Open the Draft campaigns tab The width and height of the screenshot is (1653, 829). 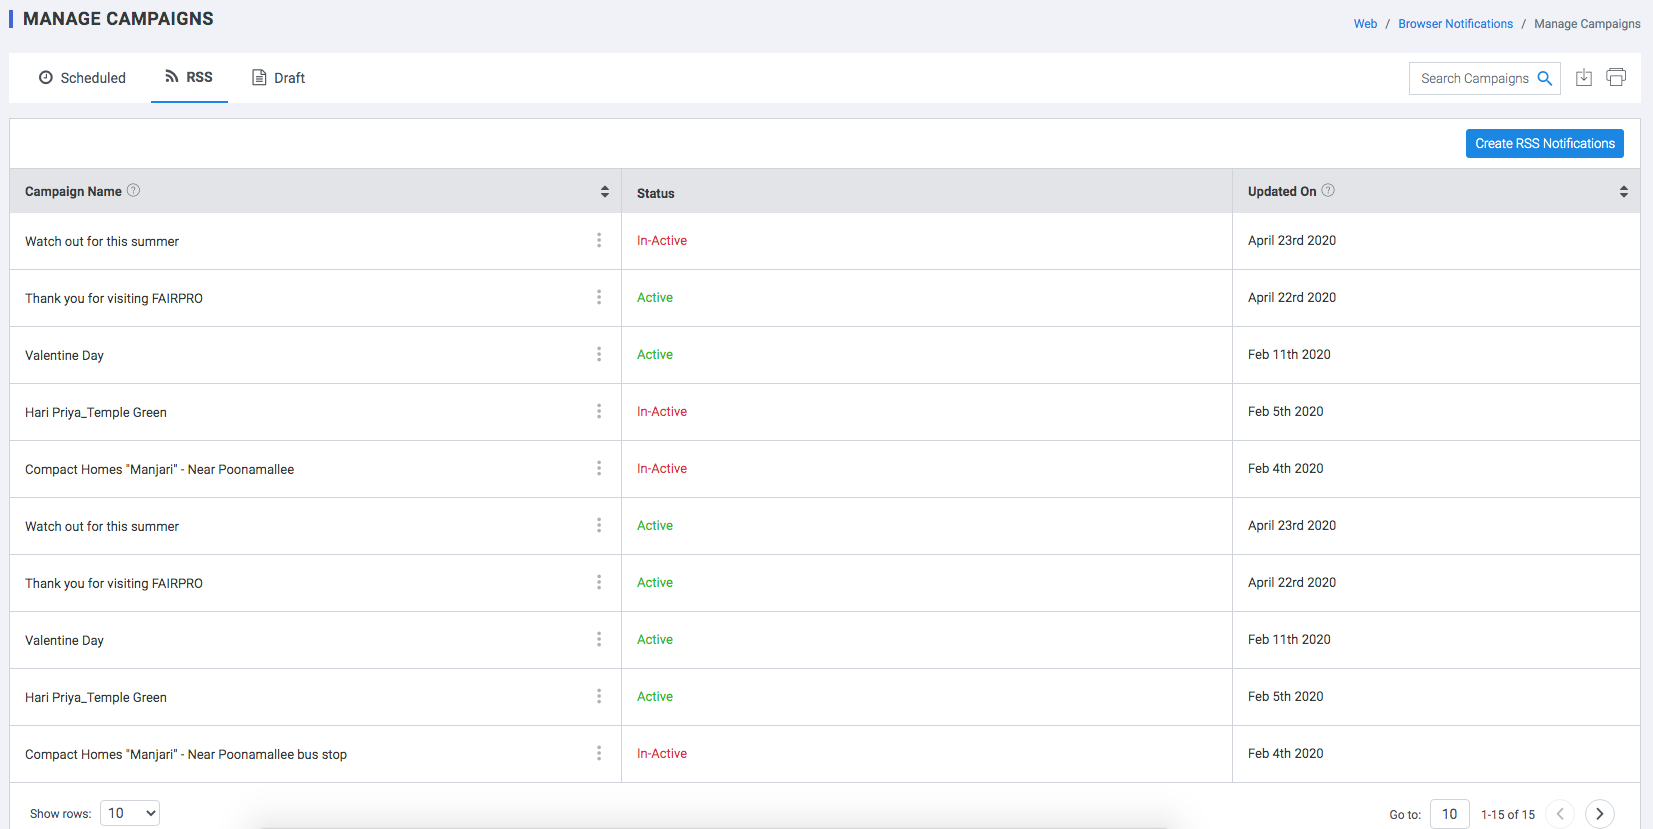pos(278,78)
